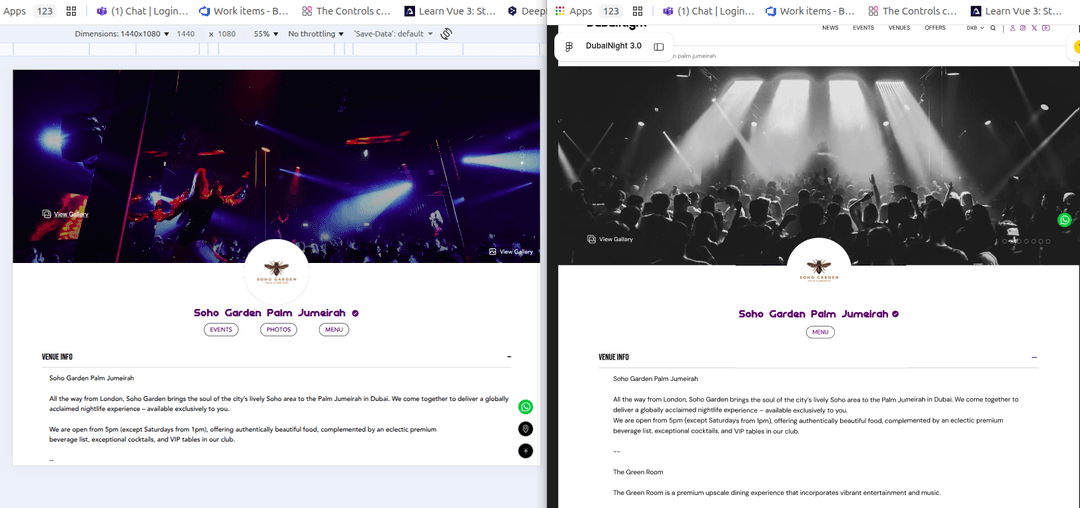The height and width of the screenshot is (508, 1080).
Task: Click green WhatsApp icon on right page
Action: 1065,220
